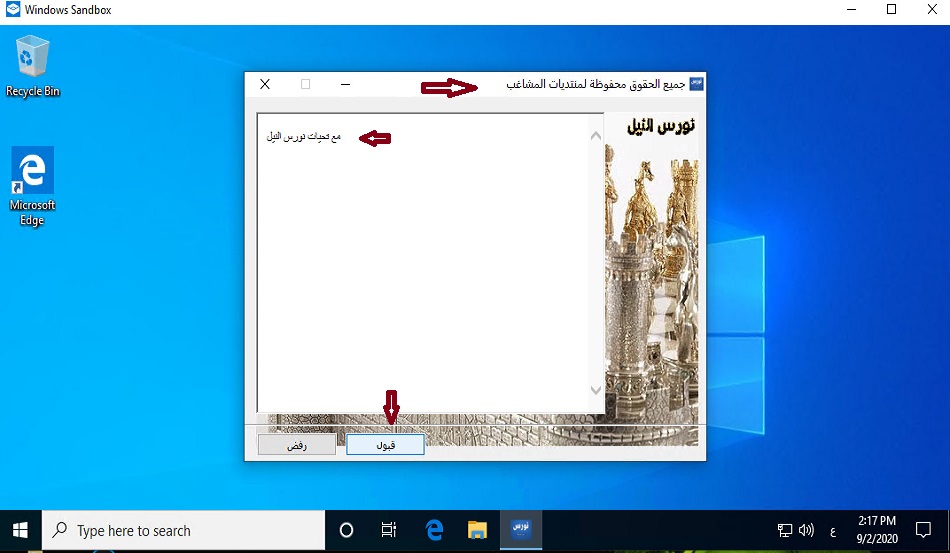Click the Cortana circle icon in taskbar

(347, 530)
